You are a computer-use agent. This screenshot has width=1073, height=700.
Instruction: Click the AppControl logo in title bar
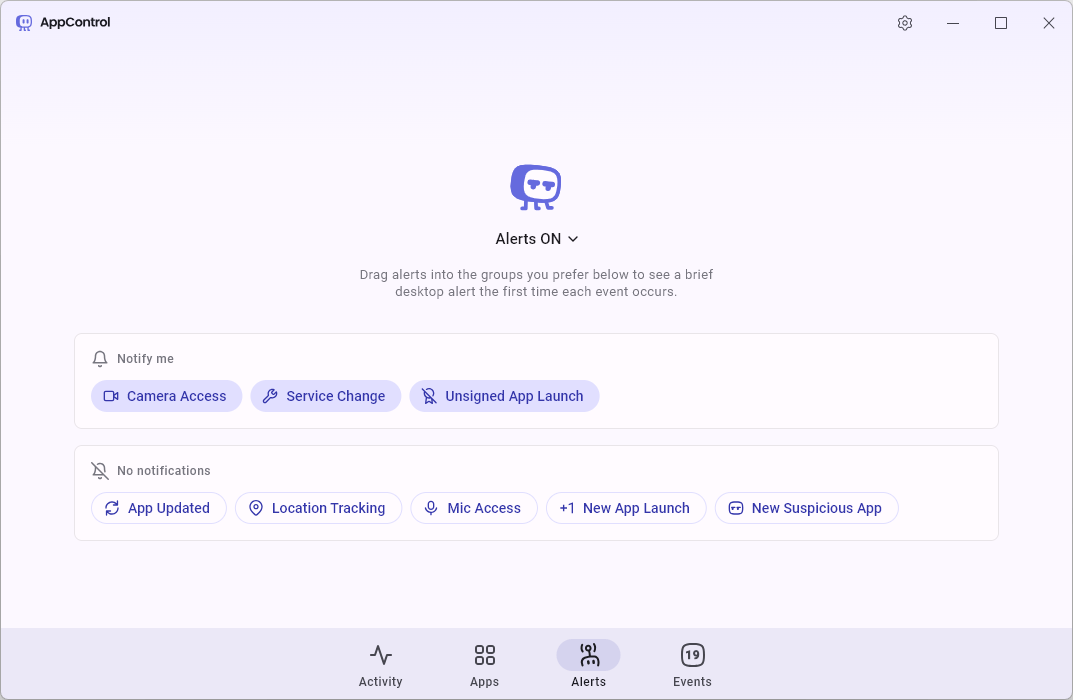point(24,23)
